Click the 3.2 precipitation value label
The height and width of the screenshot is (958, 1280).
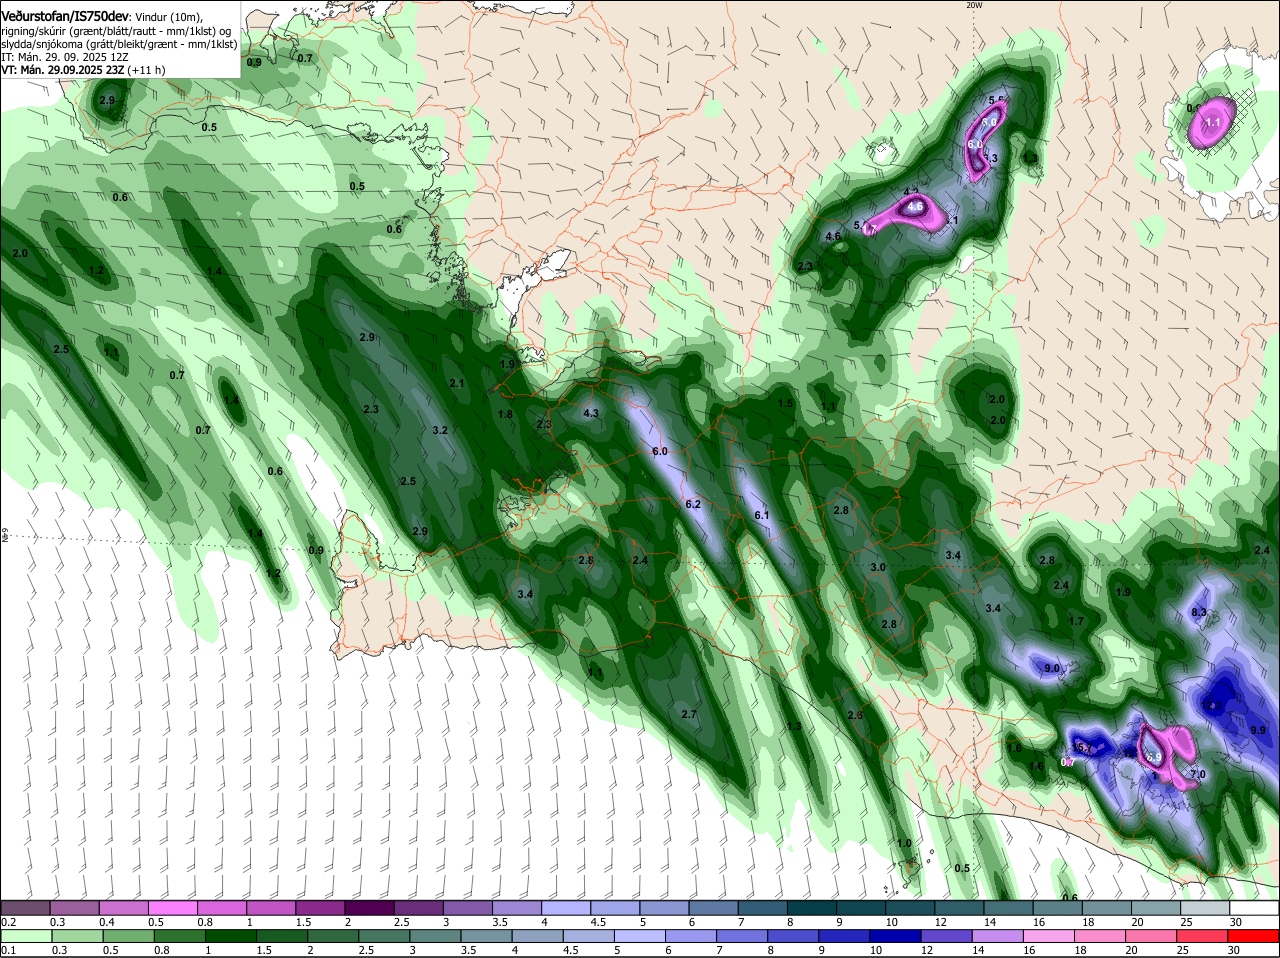click(x=439, y=430)
